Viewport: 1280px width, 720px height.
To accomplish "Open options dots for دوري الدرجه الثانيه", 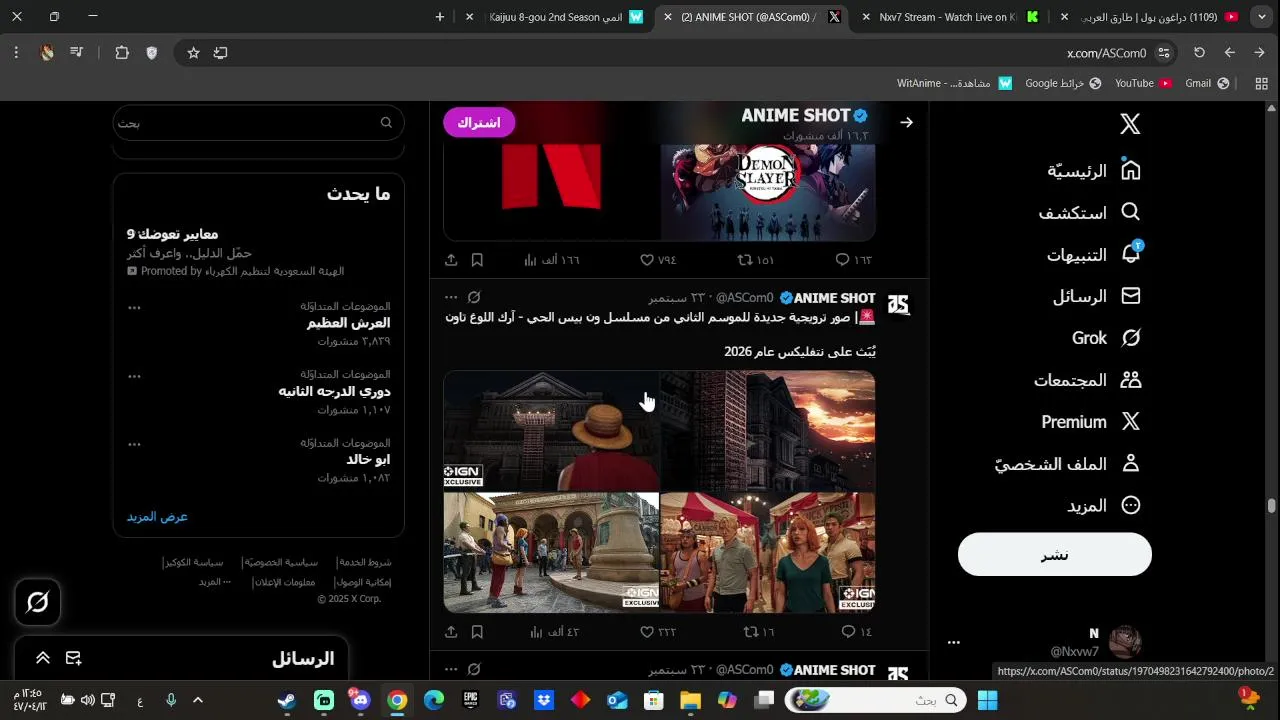I will coord(134,377).
